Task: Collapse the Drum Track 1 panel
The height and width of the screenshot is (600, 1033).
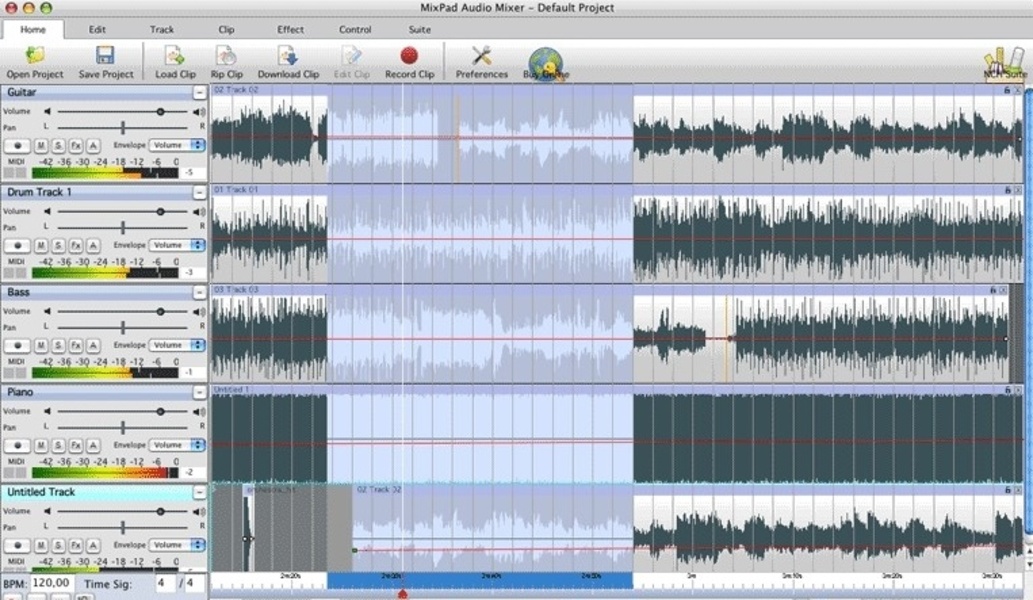Action: (200, 192)
